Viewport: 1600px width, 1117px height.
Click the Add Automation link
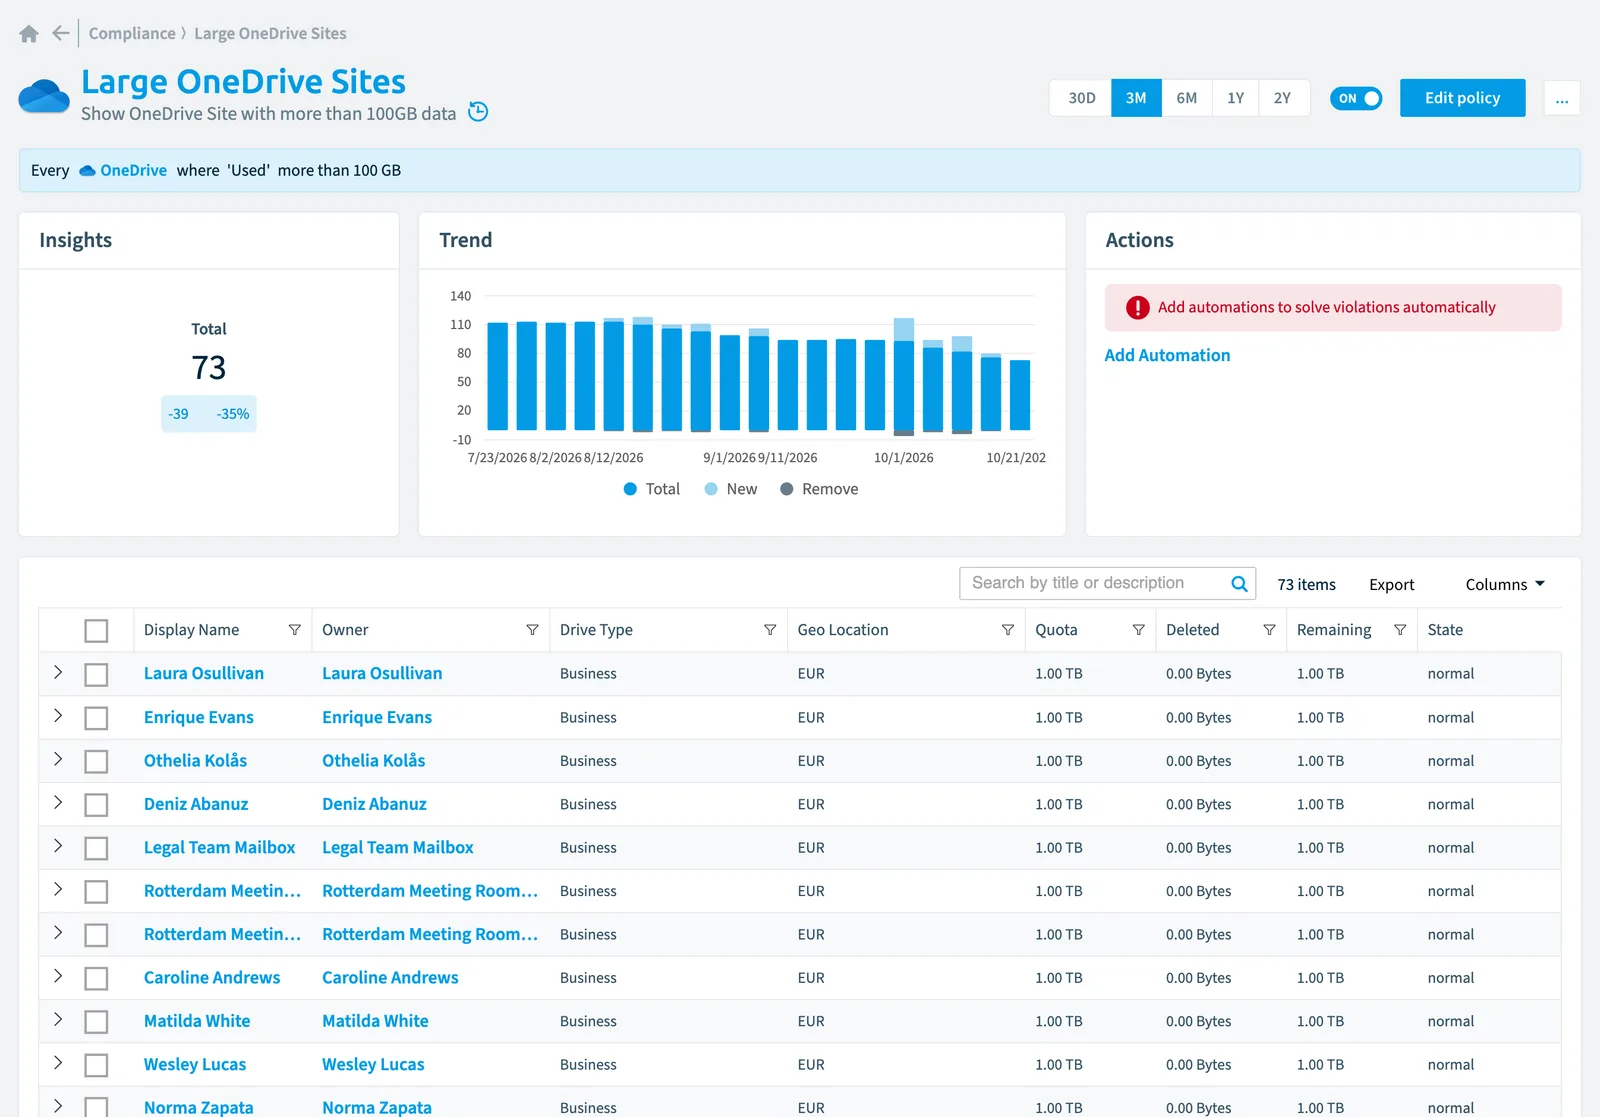pos(1167,355)
